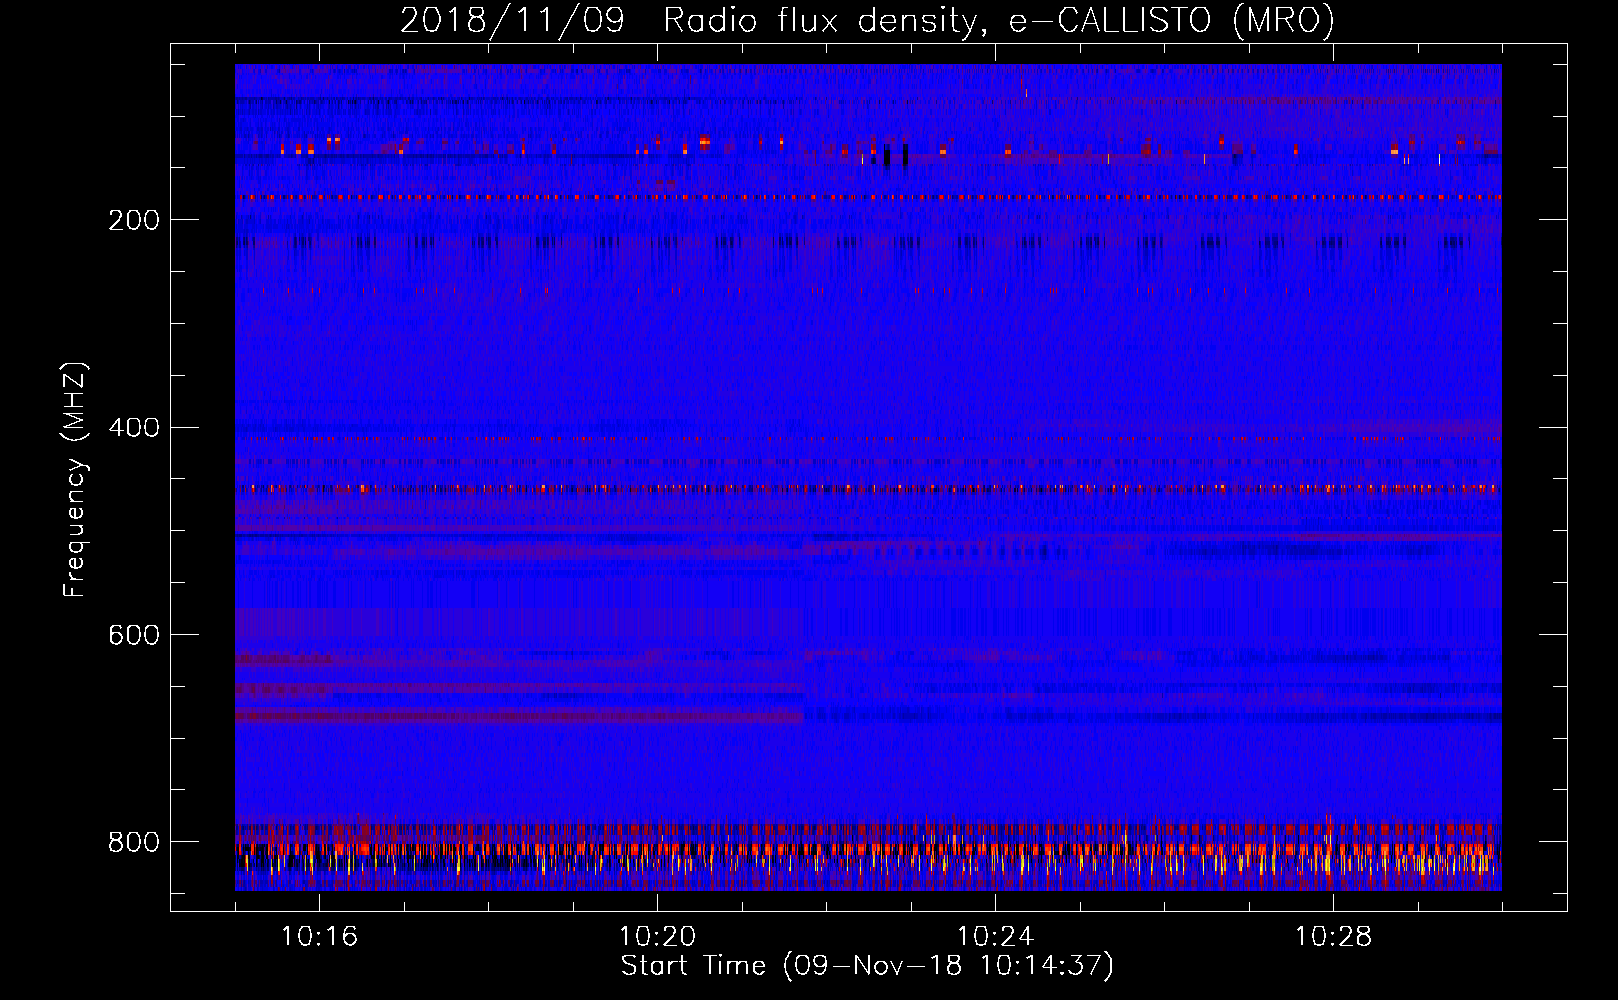1618x1000 pixels.
Task: Click the 400 frequency tick label
Action: tap(134, 428)
